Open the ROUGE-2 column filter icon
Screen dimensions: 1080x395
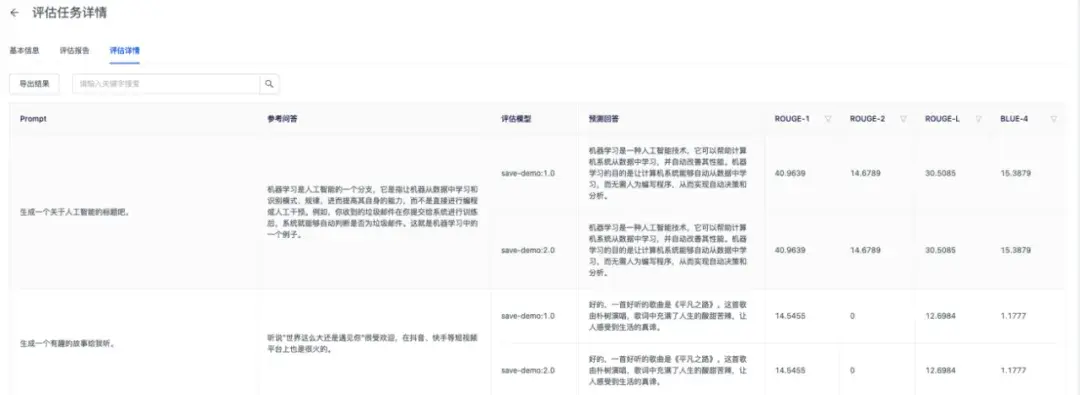[x=903, y=119]
